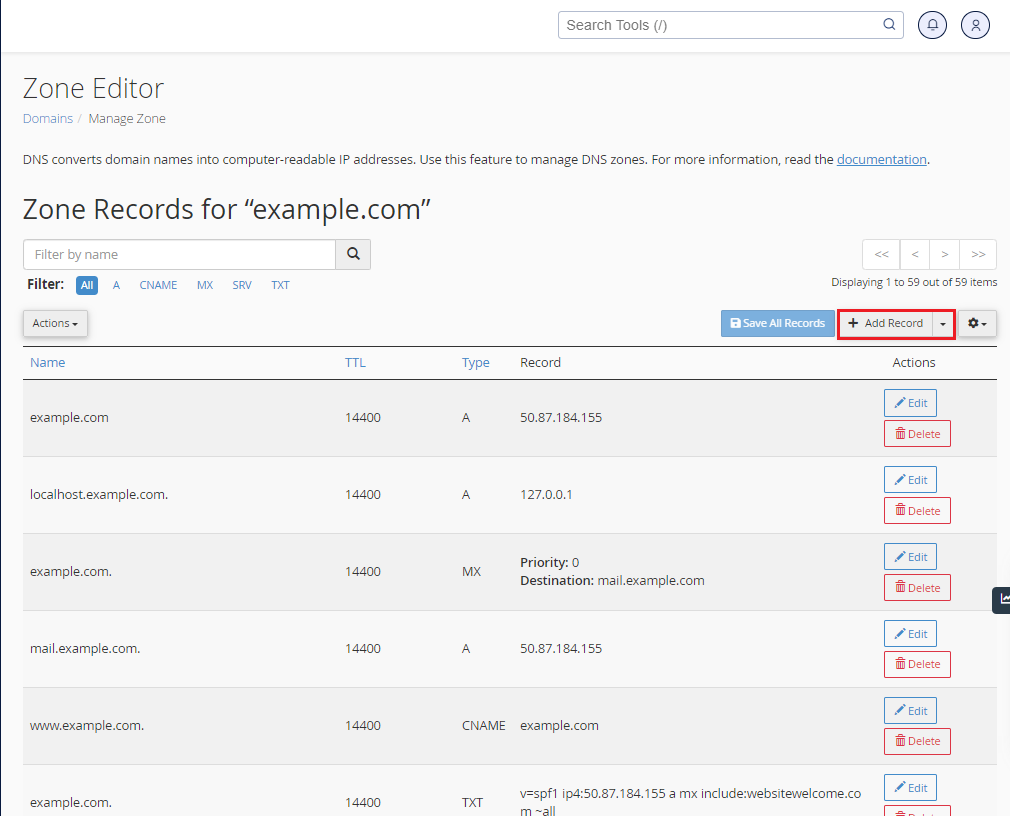The height and width of the screenshot is (816, 1010).
Task: Click Save All Records button
Action: [777, 323]
